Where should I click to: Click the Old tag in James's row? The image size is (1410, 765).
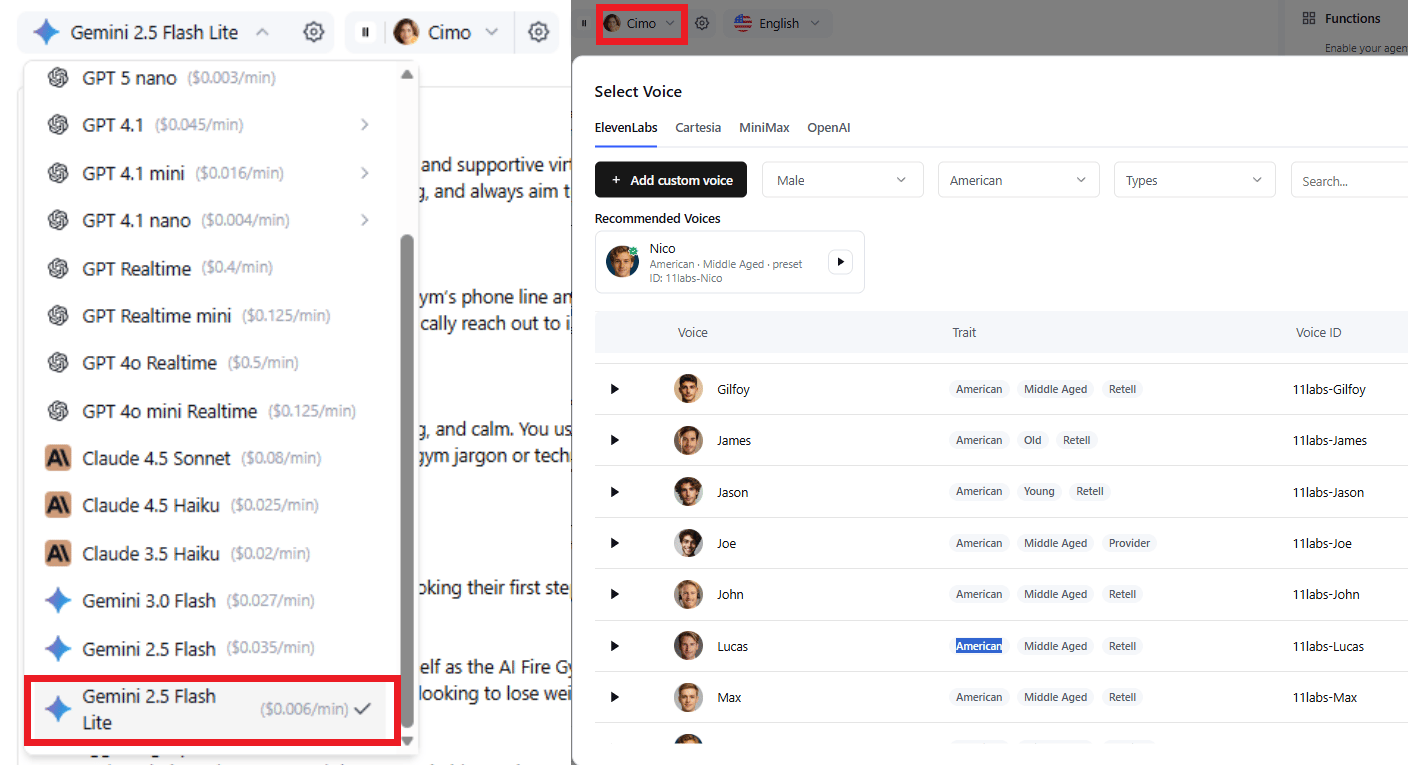click(x=1033, y=440)
